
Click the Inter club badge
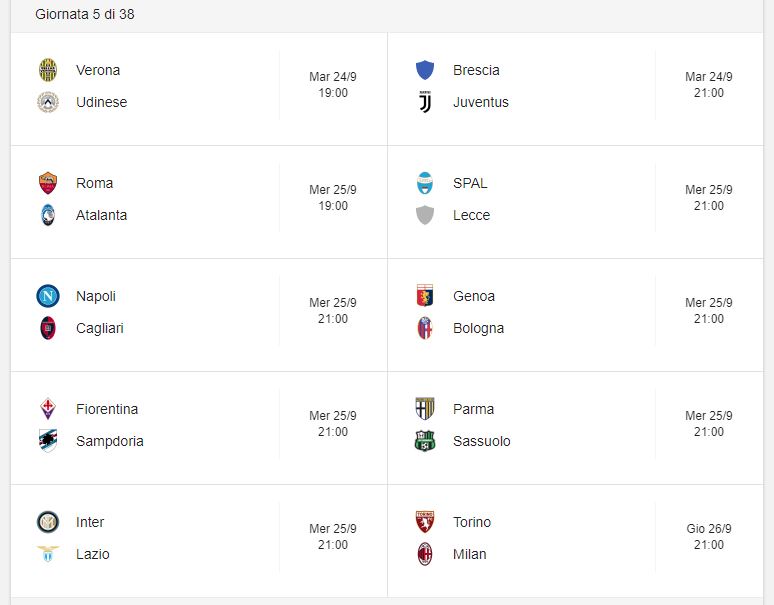click(x=48, y=522)
